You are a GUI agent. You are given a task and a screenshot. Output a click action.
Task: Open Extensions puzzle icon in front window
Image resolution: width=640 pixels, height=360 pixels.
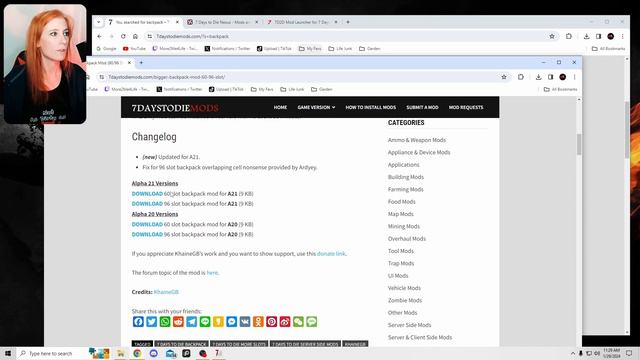pyautogui.click(x=521, y=77)
